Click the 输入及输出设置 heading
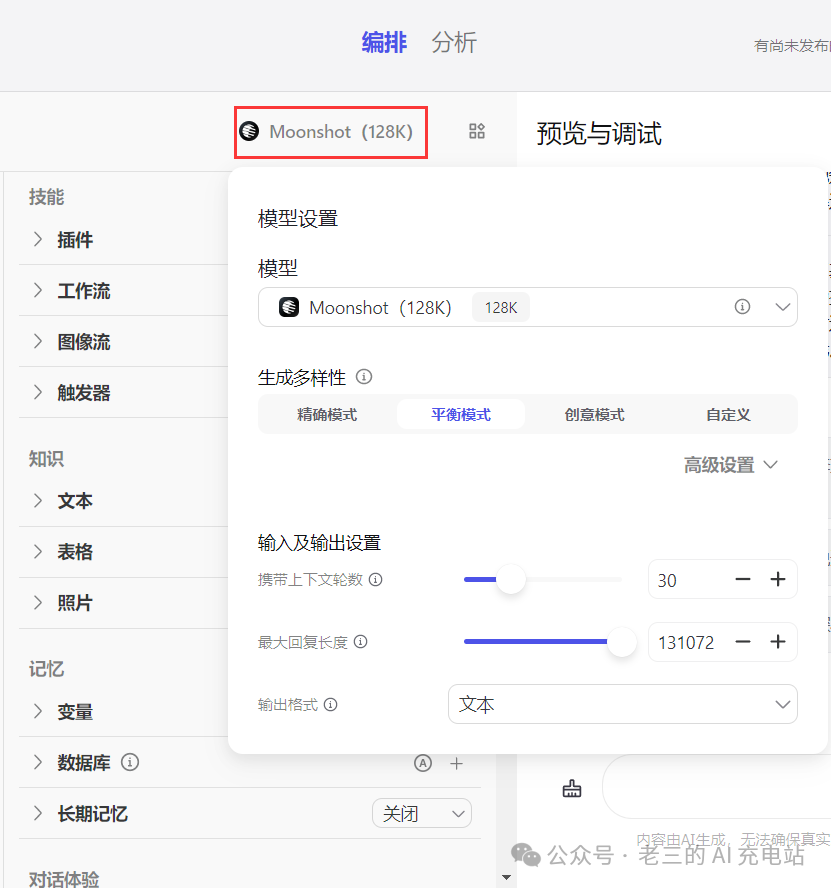 tap(319, 543)
